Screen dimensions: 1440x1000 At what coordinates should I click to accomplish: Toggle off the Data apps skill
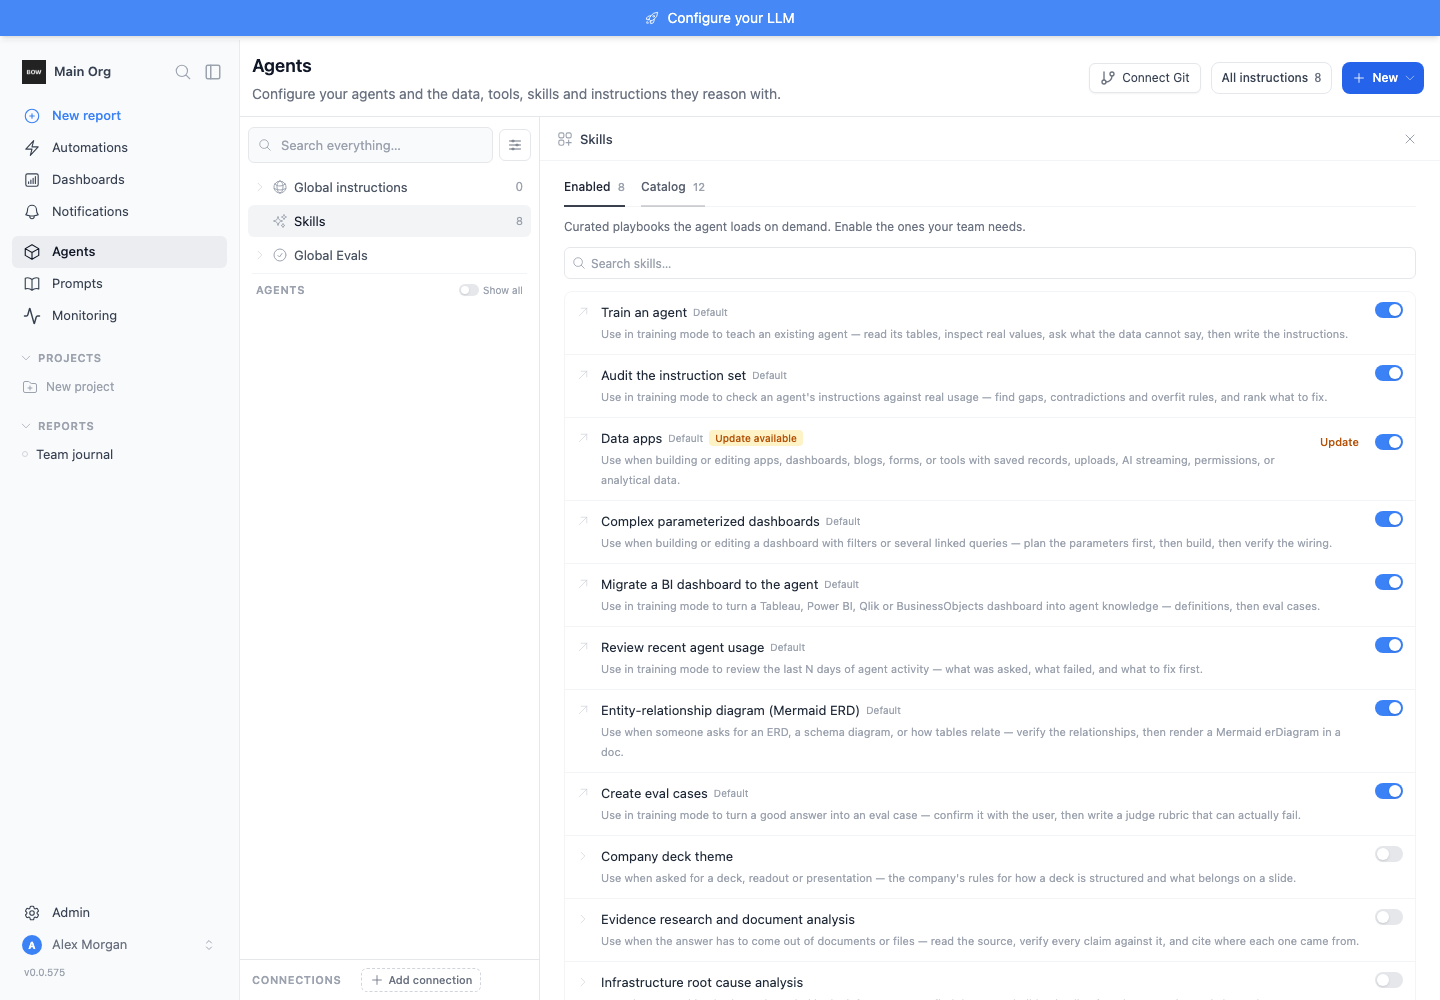tap(1389, 442)
